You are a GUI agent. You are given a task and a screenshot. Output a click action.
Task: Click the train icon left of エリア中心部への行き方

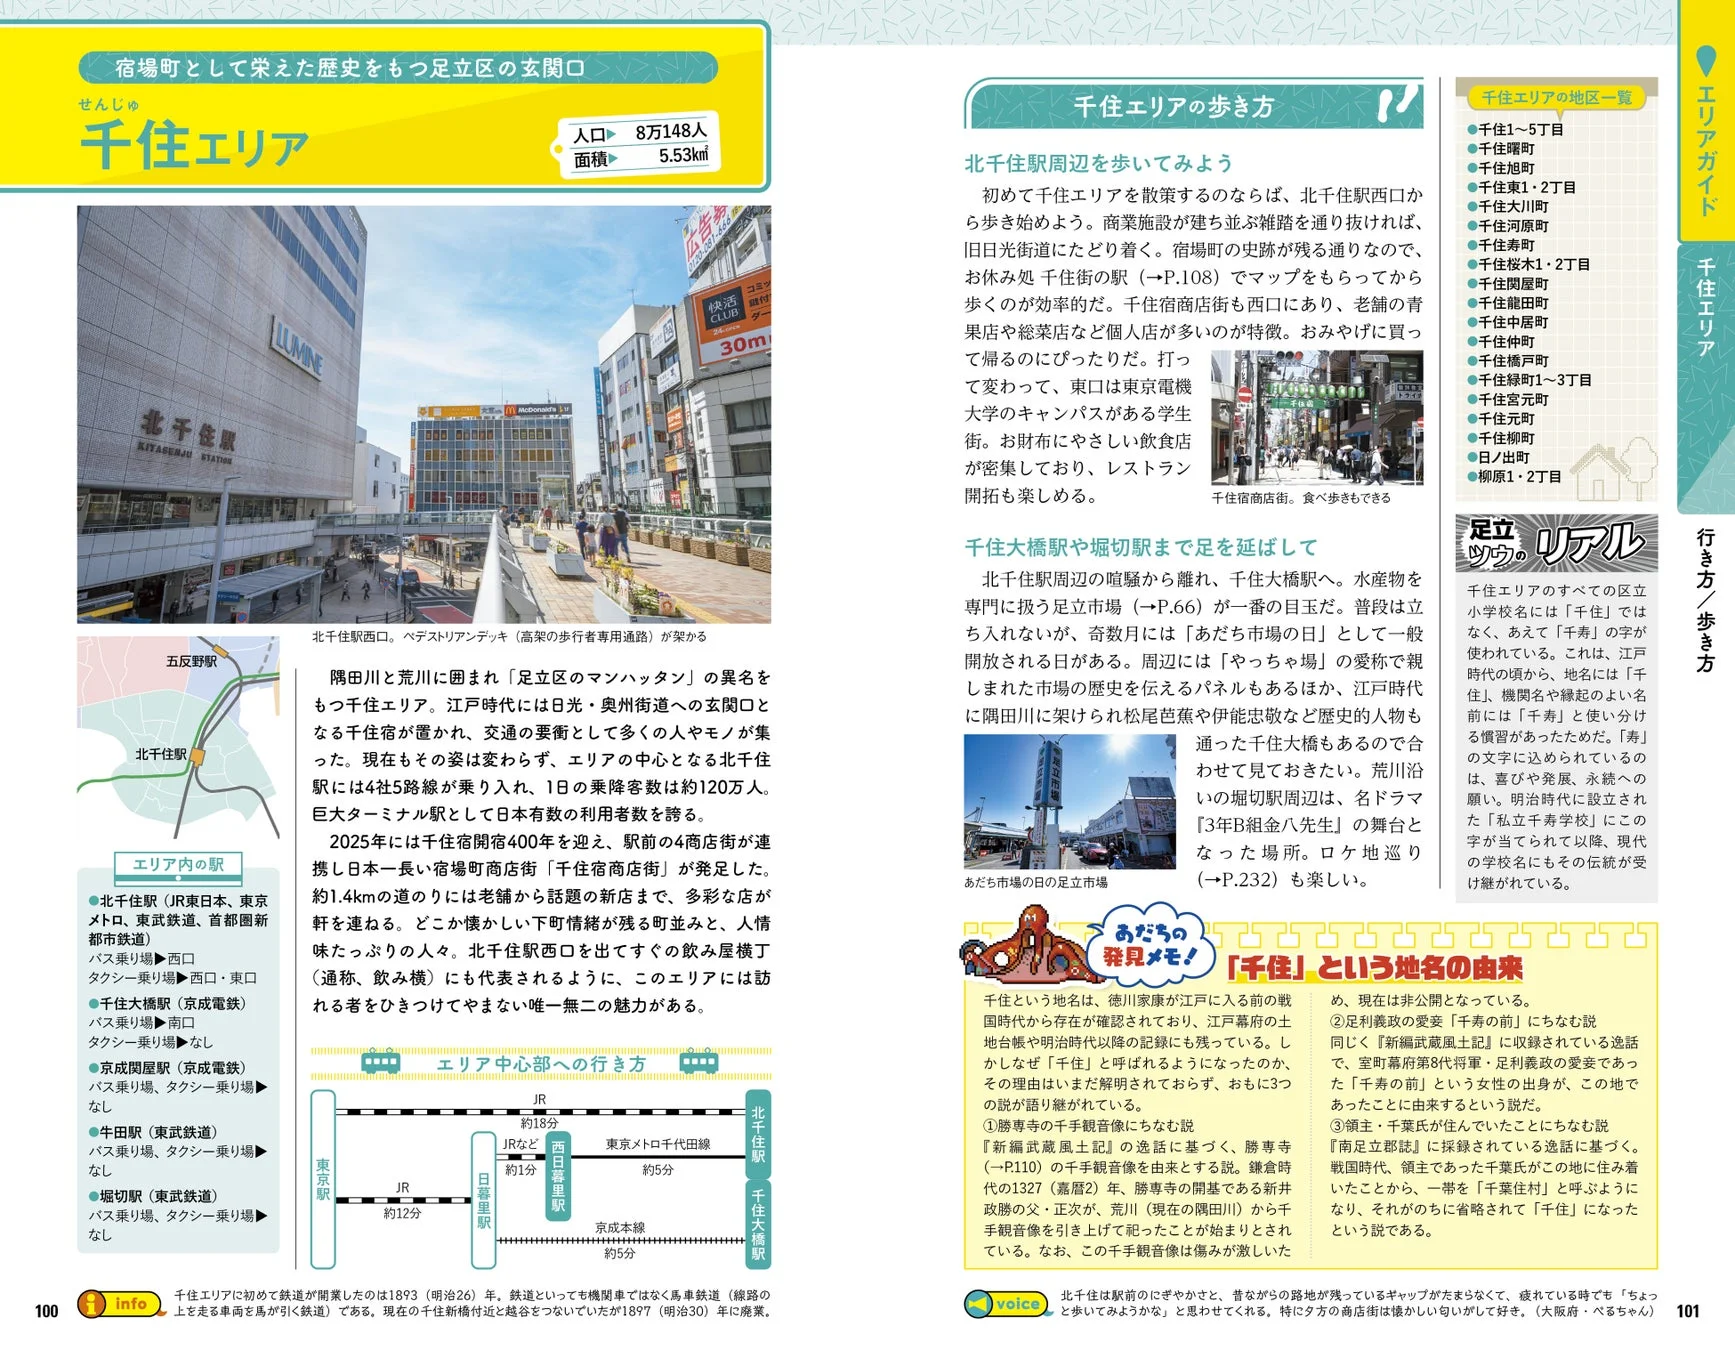(380, 1061)
